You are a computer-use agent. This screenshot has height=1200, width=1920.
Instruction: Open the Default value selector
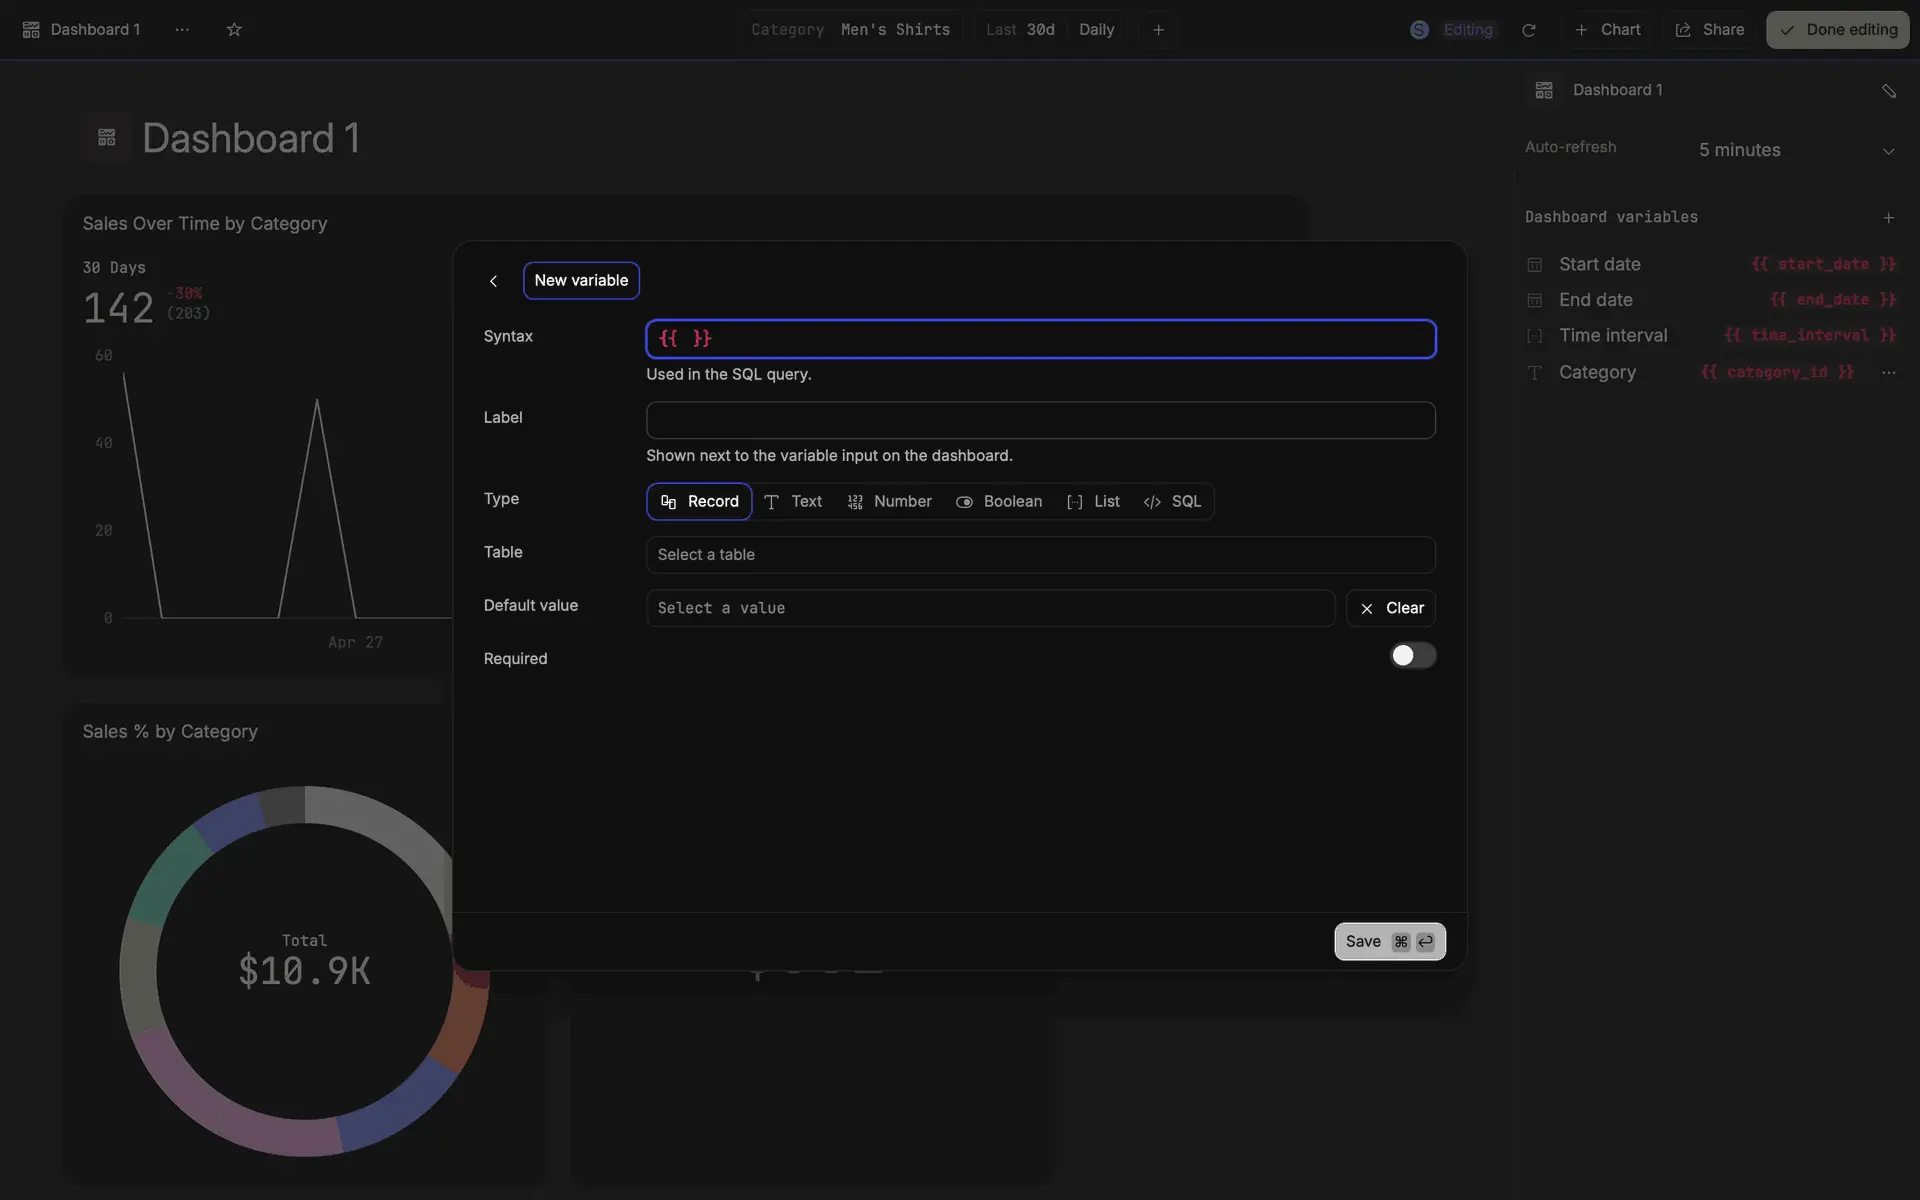click(x=990, y=608)
